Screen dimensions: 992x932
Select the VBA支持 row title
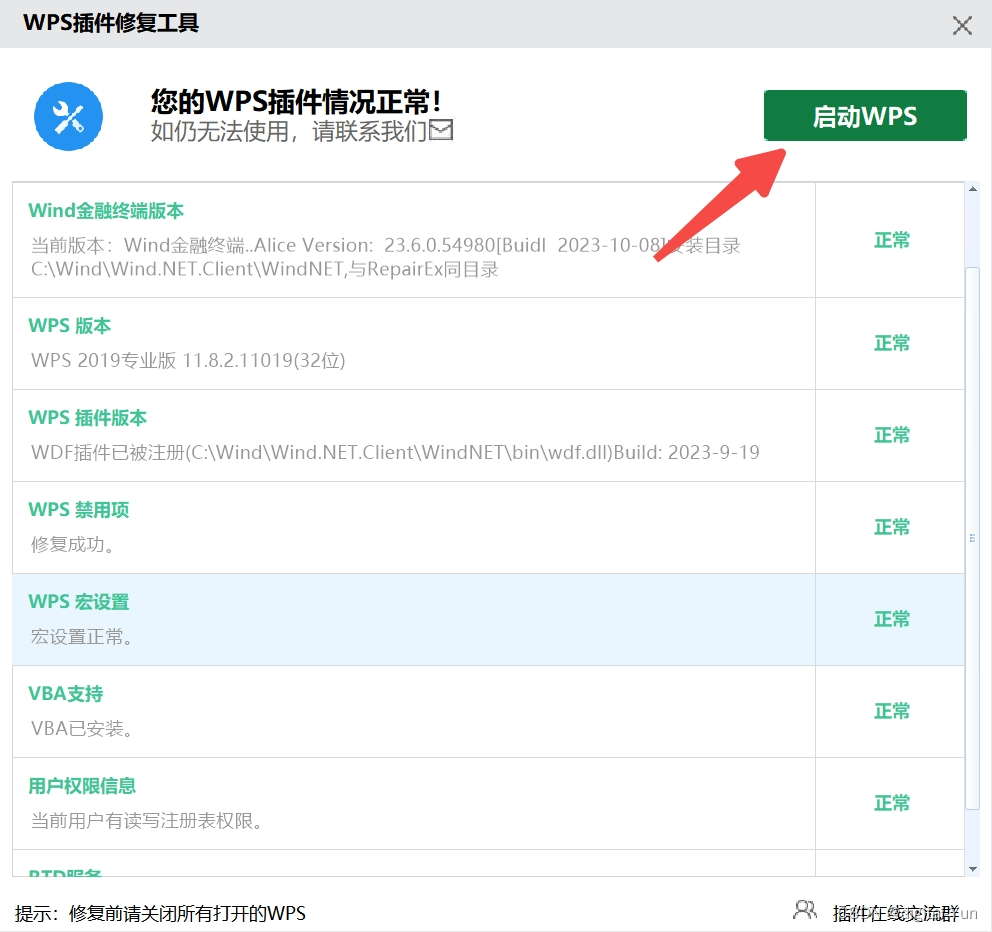click(66, 693)
